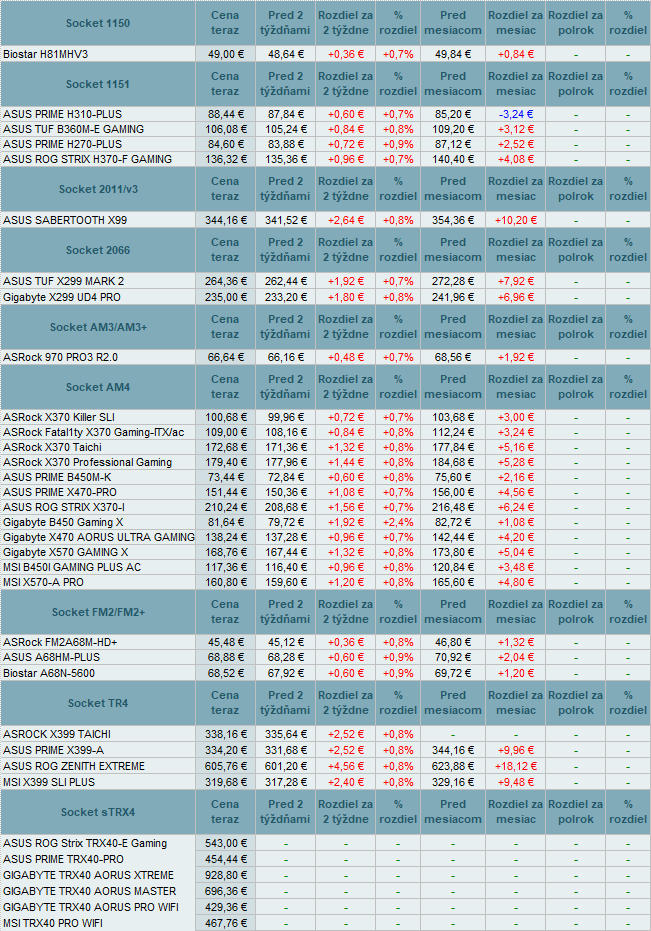Image resolution: width=651 pixels, height=931 pixels.
Task: Select ASUS TUF X299 MARK 2 name
Action: point(64,281)
